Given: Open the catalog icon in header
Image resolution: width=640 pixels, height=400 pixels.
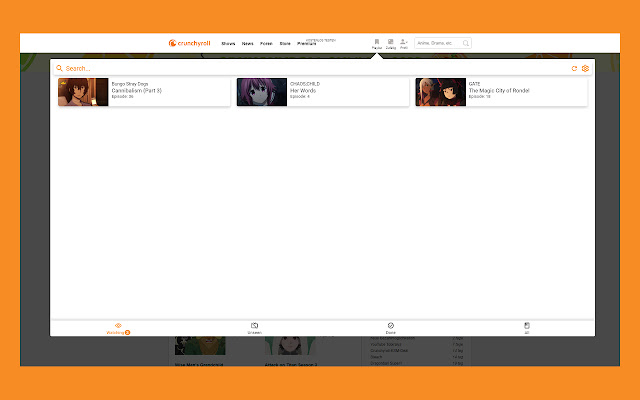Looking at the screenshot, I should (x=391, y=44).
